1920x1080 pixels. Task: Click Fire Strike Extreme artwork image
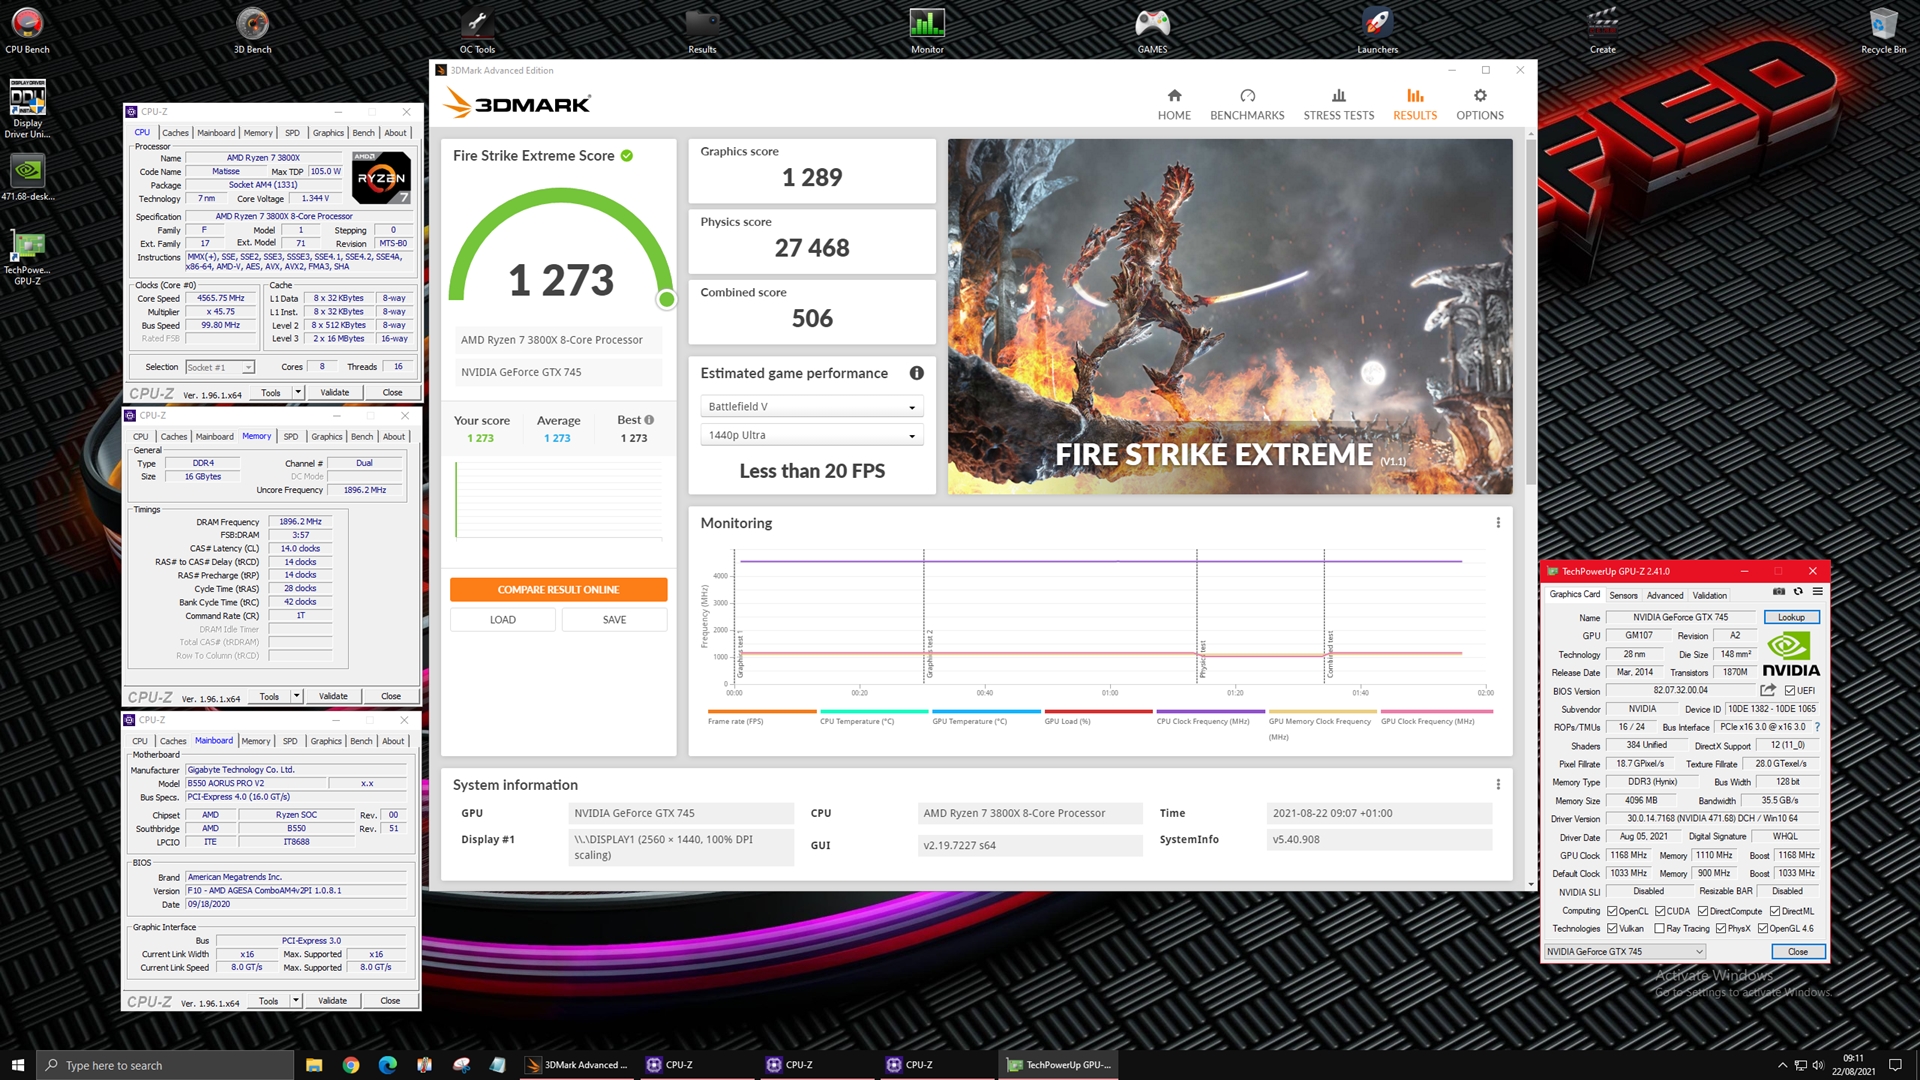point(1230,316)
